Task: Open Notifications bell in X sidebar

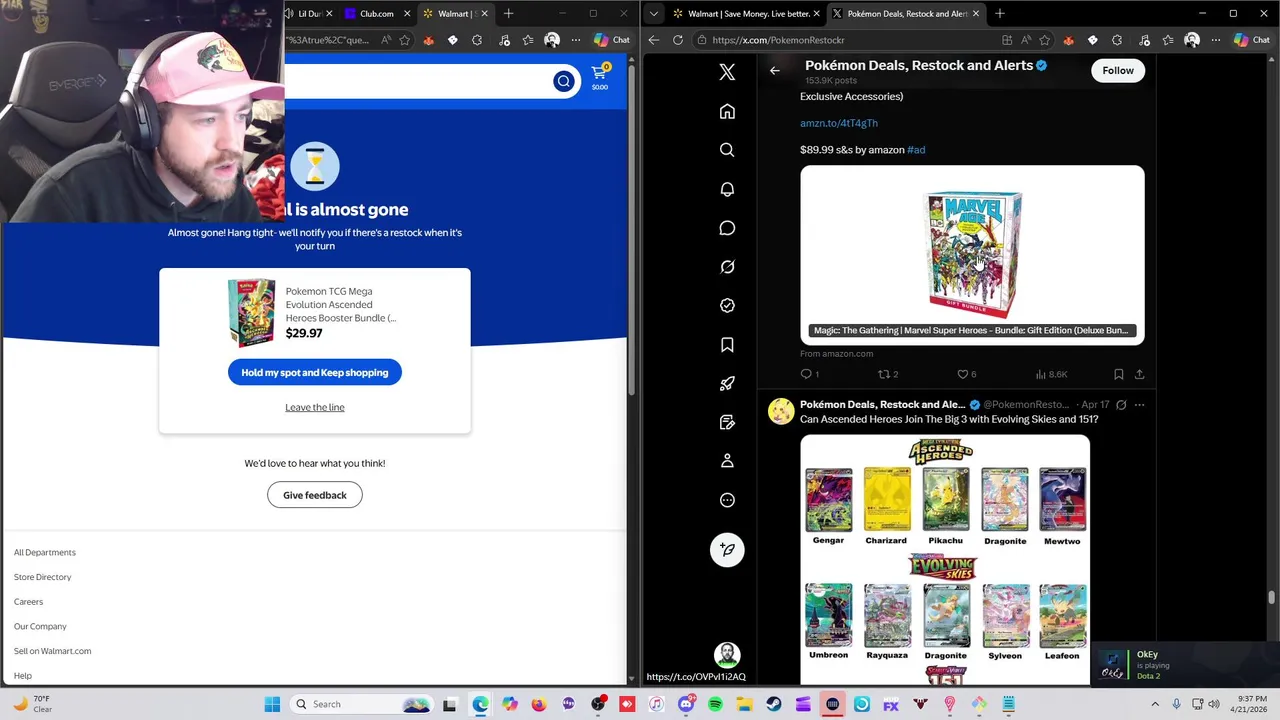Action: tap(727, 189)
